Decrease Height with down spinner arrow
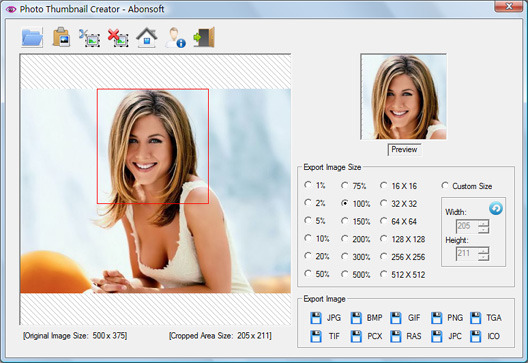 [484, 257]
